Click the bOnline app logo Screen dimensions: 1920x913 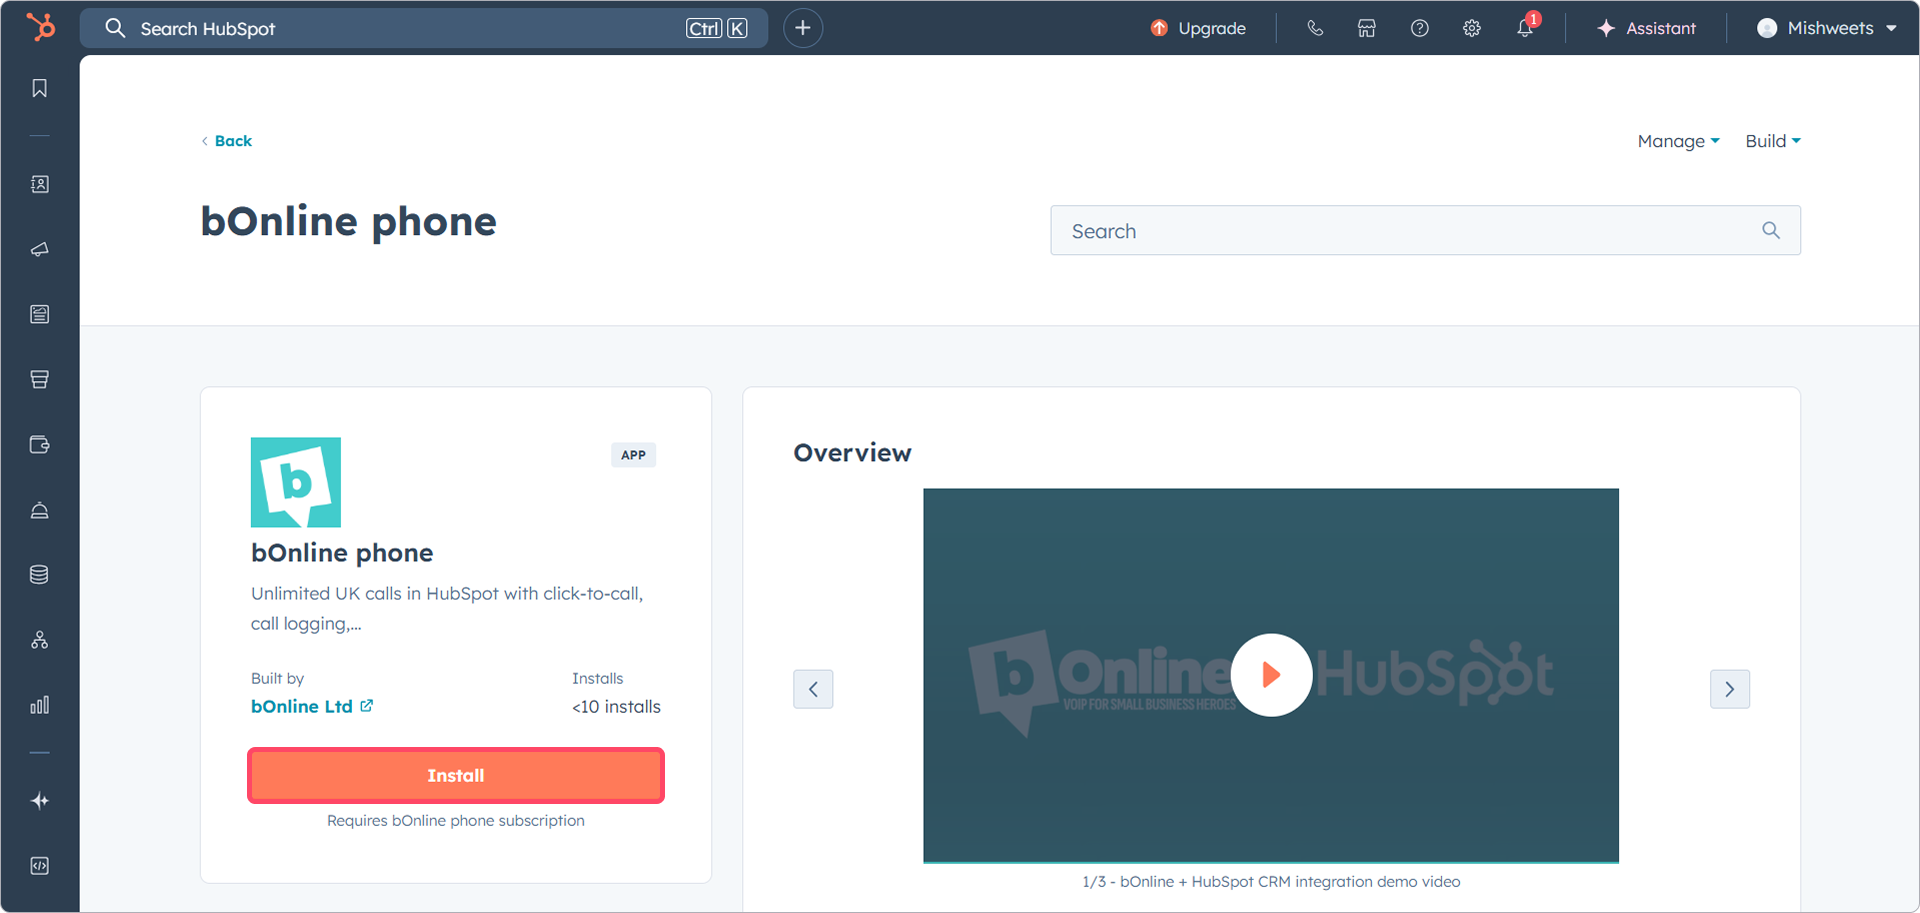click(296, 482)
